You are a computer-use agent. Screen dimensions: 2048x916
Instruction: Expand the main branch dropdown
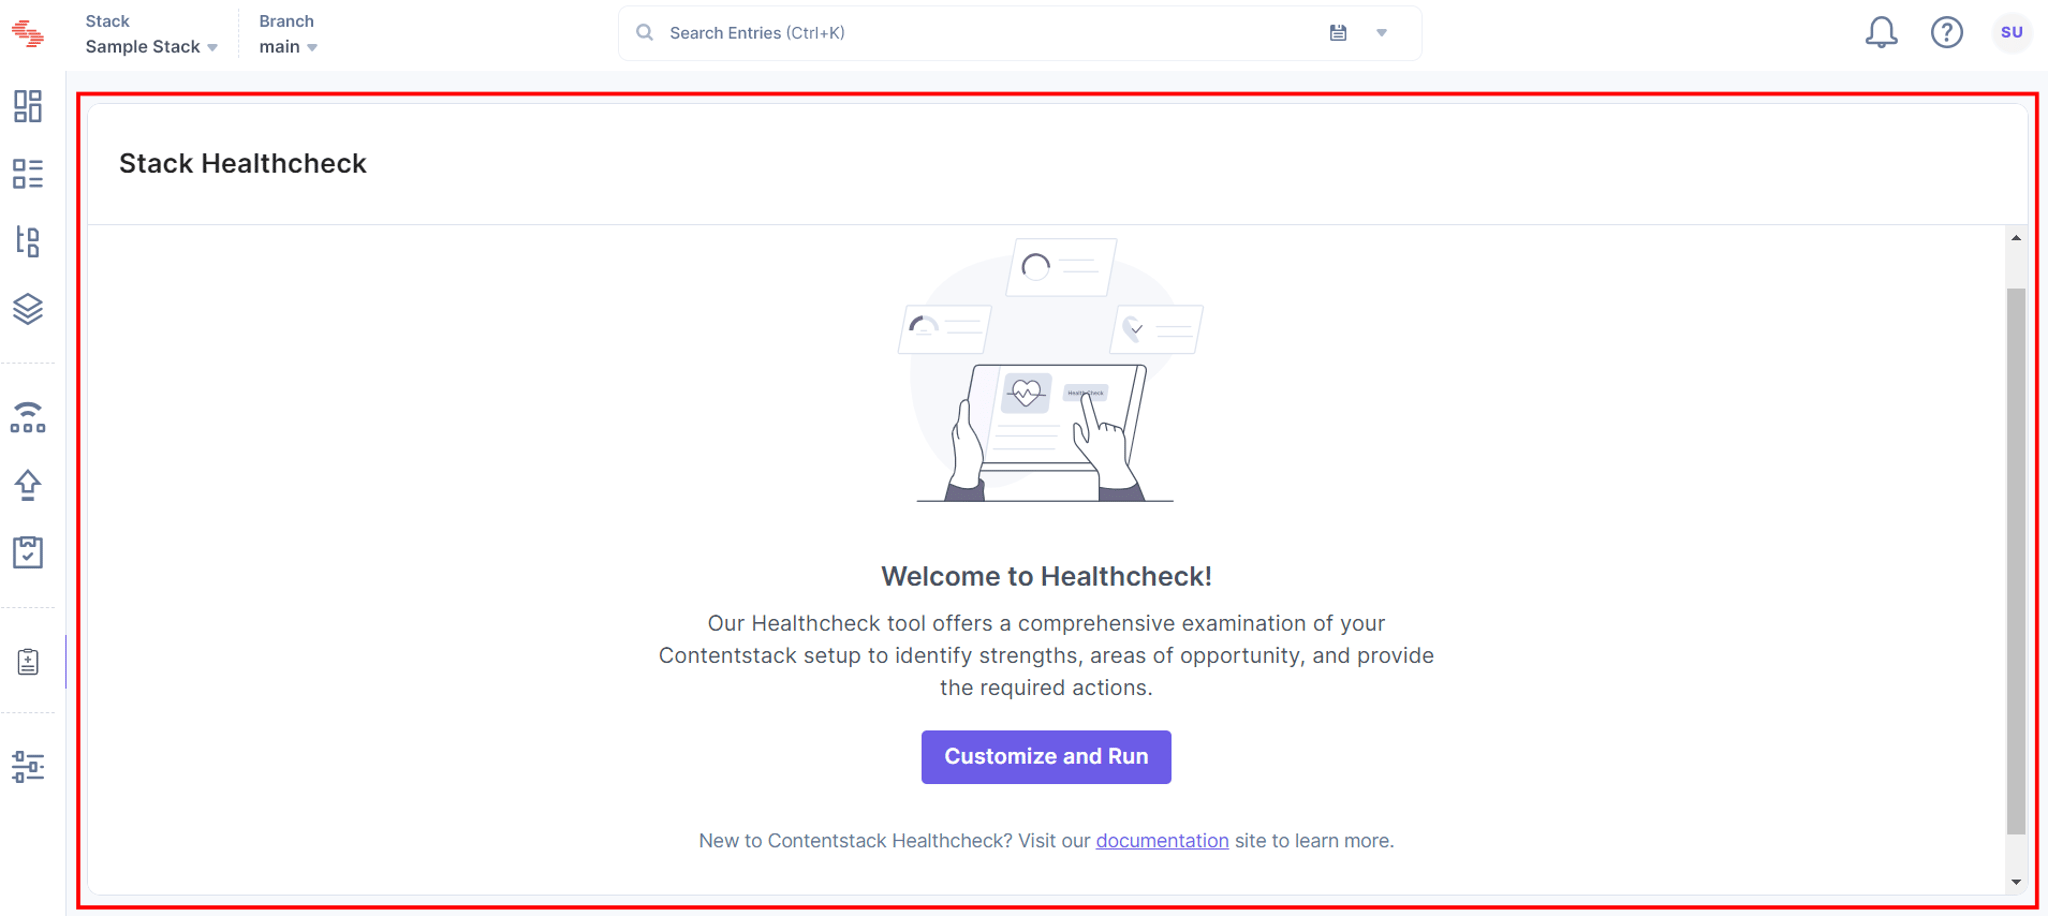[288, 47]
